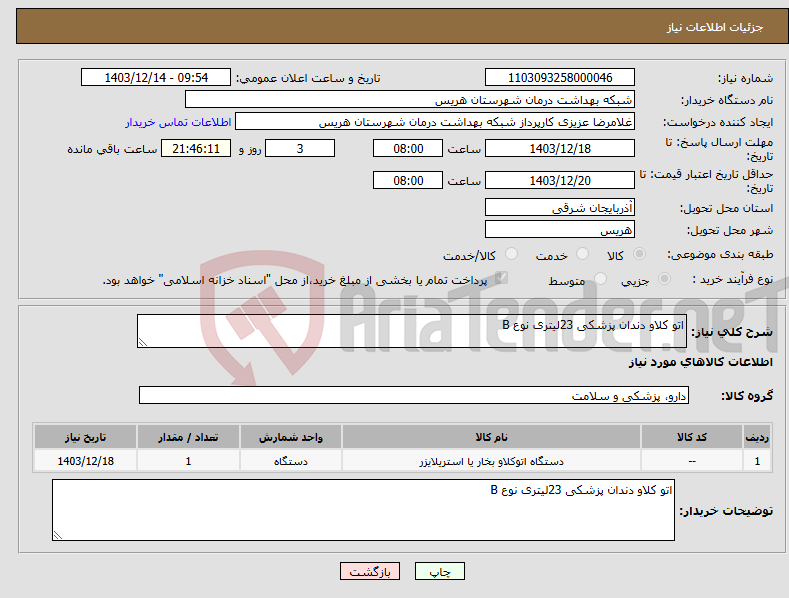Click the announcement date field 1403/12/14 - 09:54
Image resolution: width=789 pixels, height=598 pixels.
click(x=156, y=78)
